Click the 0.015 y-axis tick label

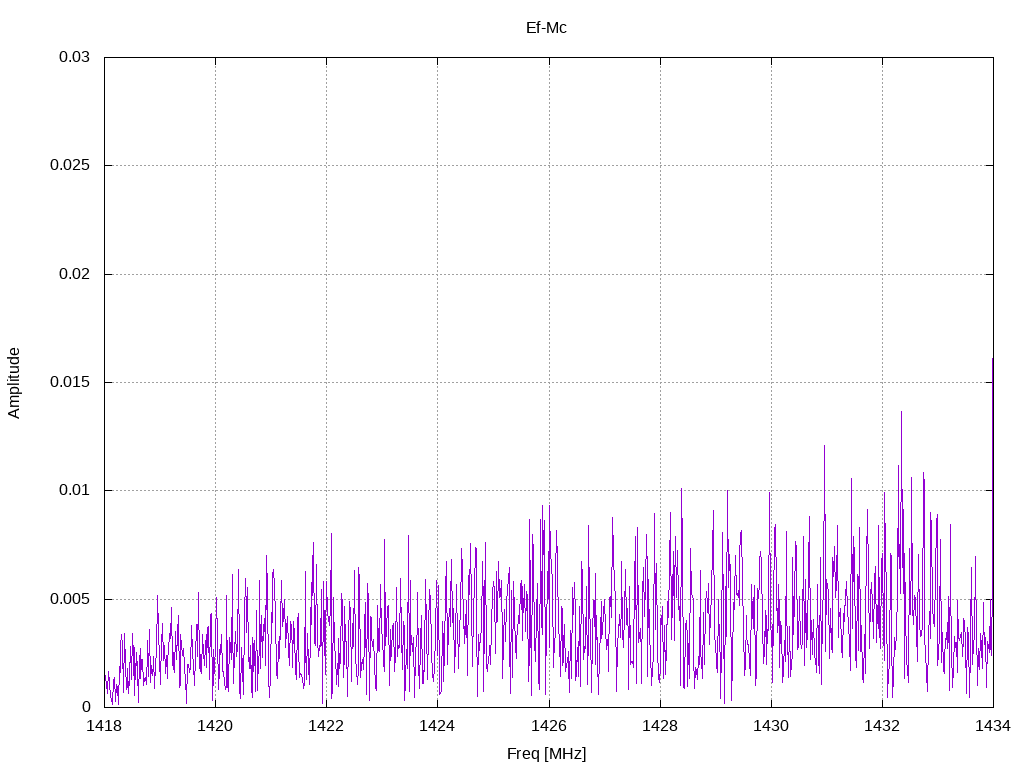point(70,382)
